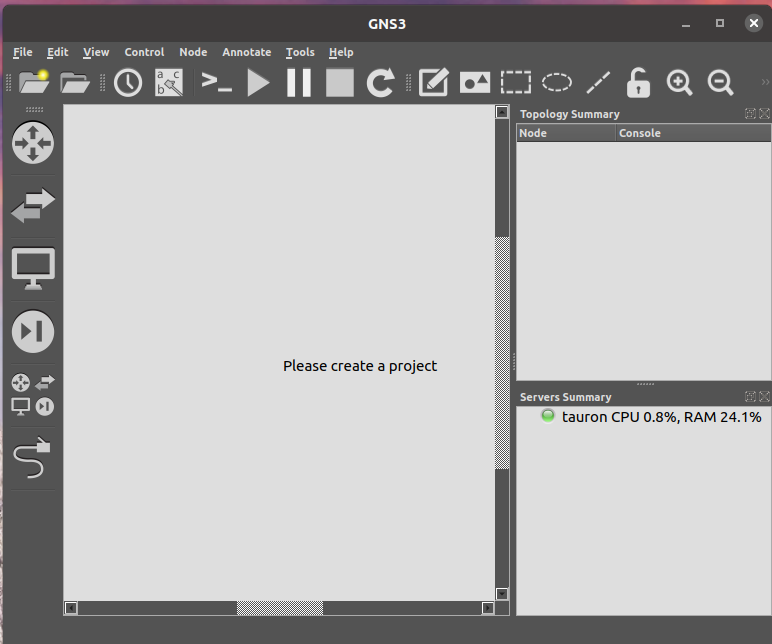The image size is (772, 644).
Task: Toggle show interface labels icon
Action: click(168, 82)
